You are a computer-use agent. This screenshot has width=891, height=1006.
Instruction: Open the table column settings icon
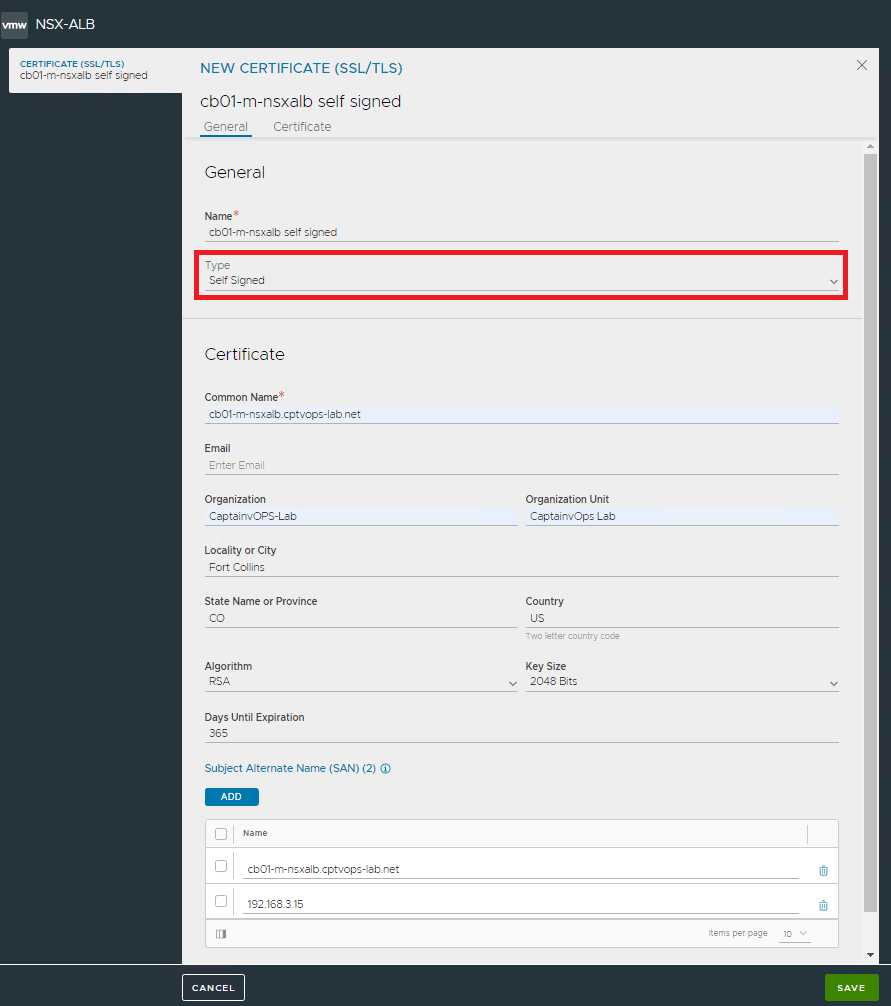(x=221, y=934)
